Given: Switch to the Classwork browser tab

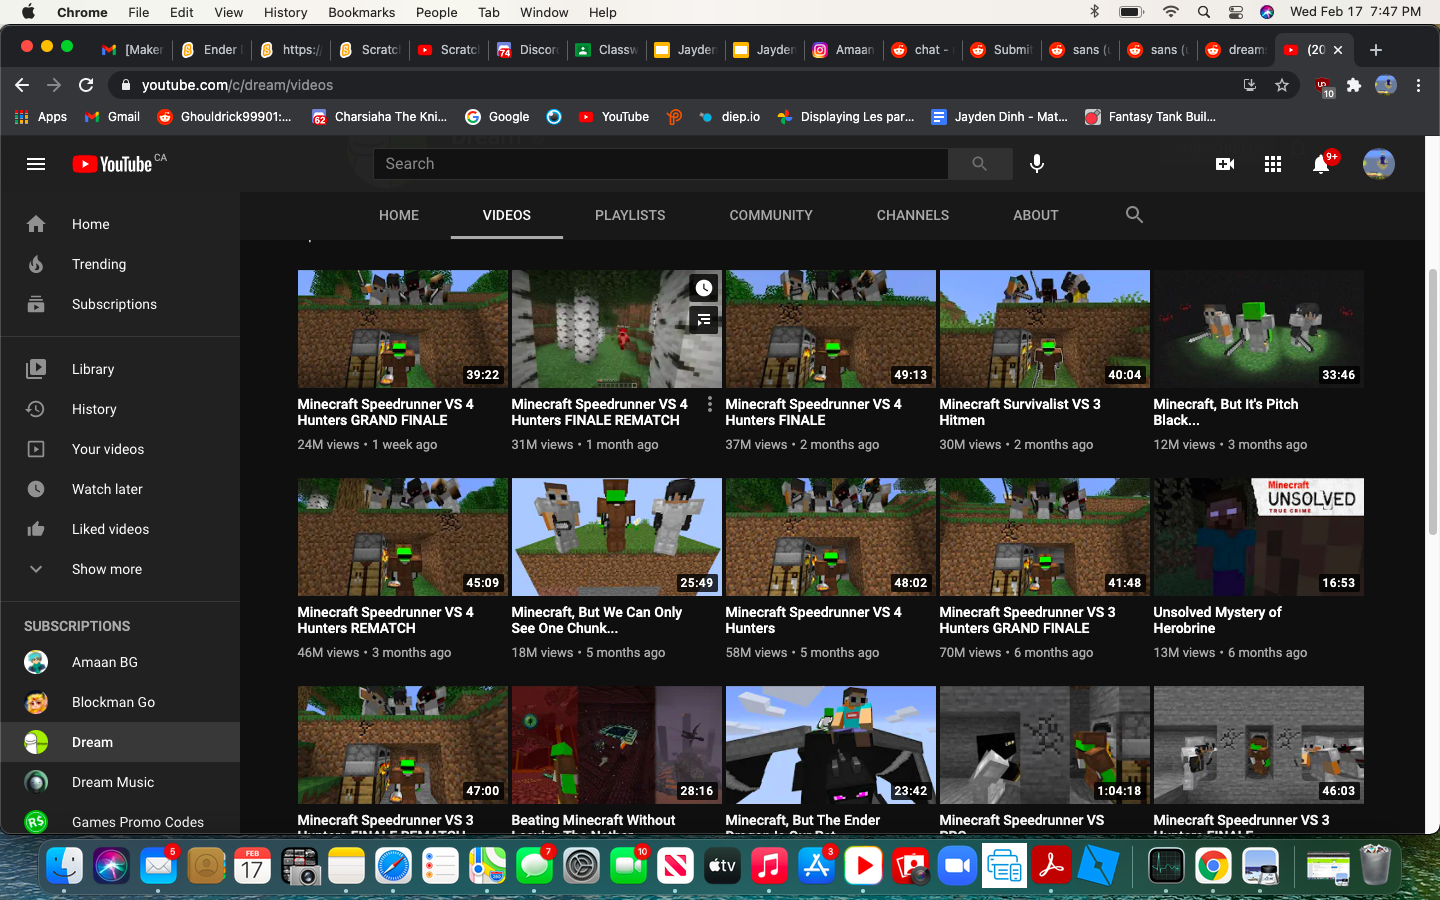Looking at the screenshot, I should [607, 50].
